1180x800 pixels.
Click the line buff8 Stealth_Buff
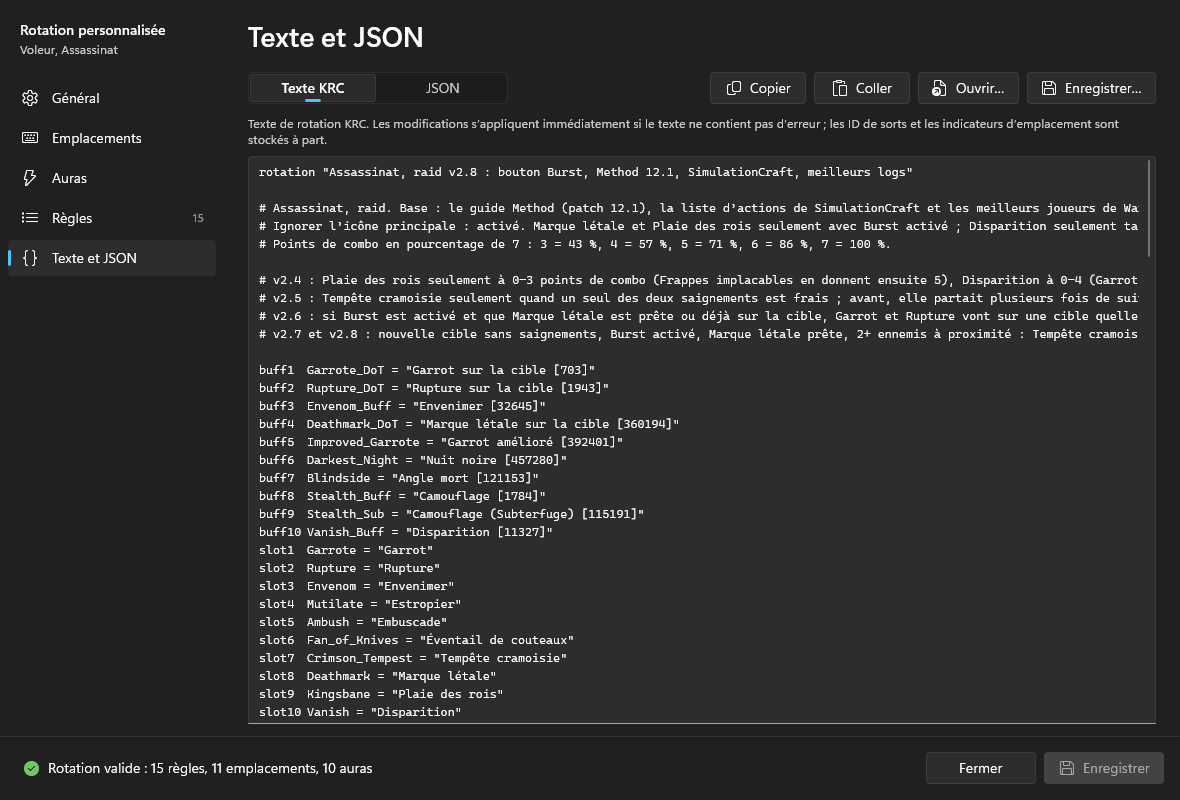coord(402,496)
